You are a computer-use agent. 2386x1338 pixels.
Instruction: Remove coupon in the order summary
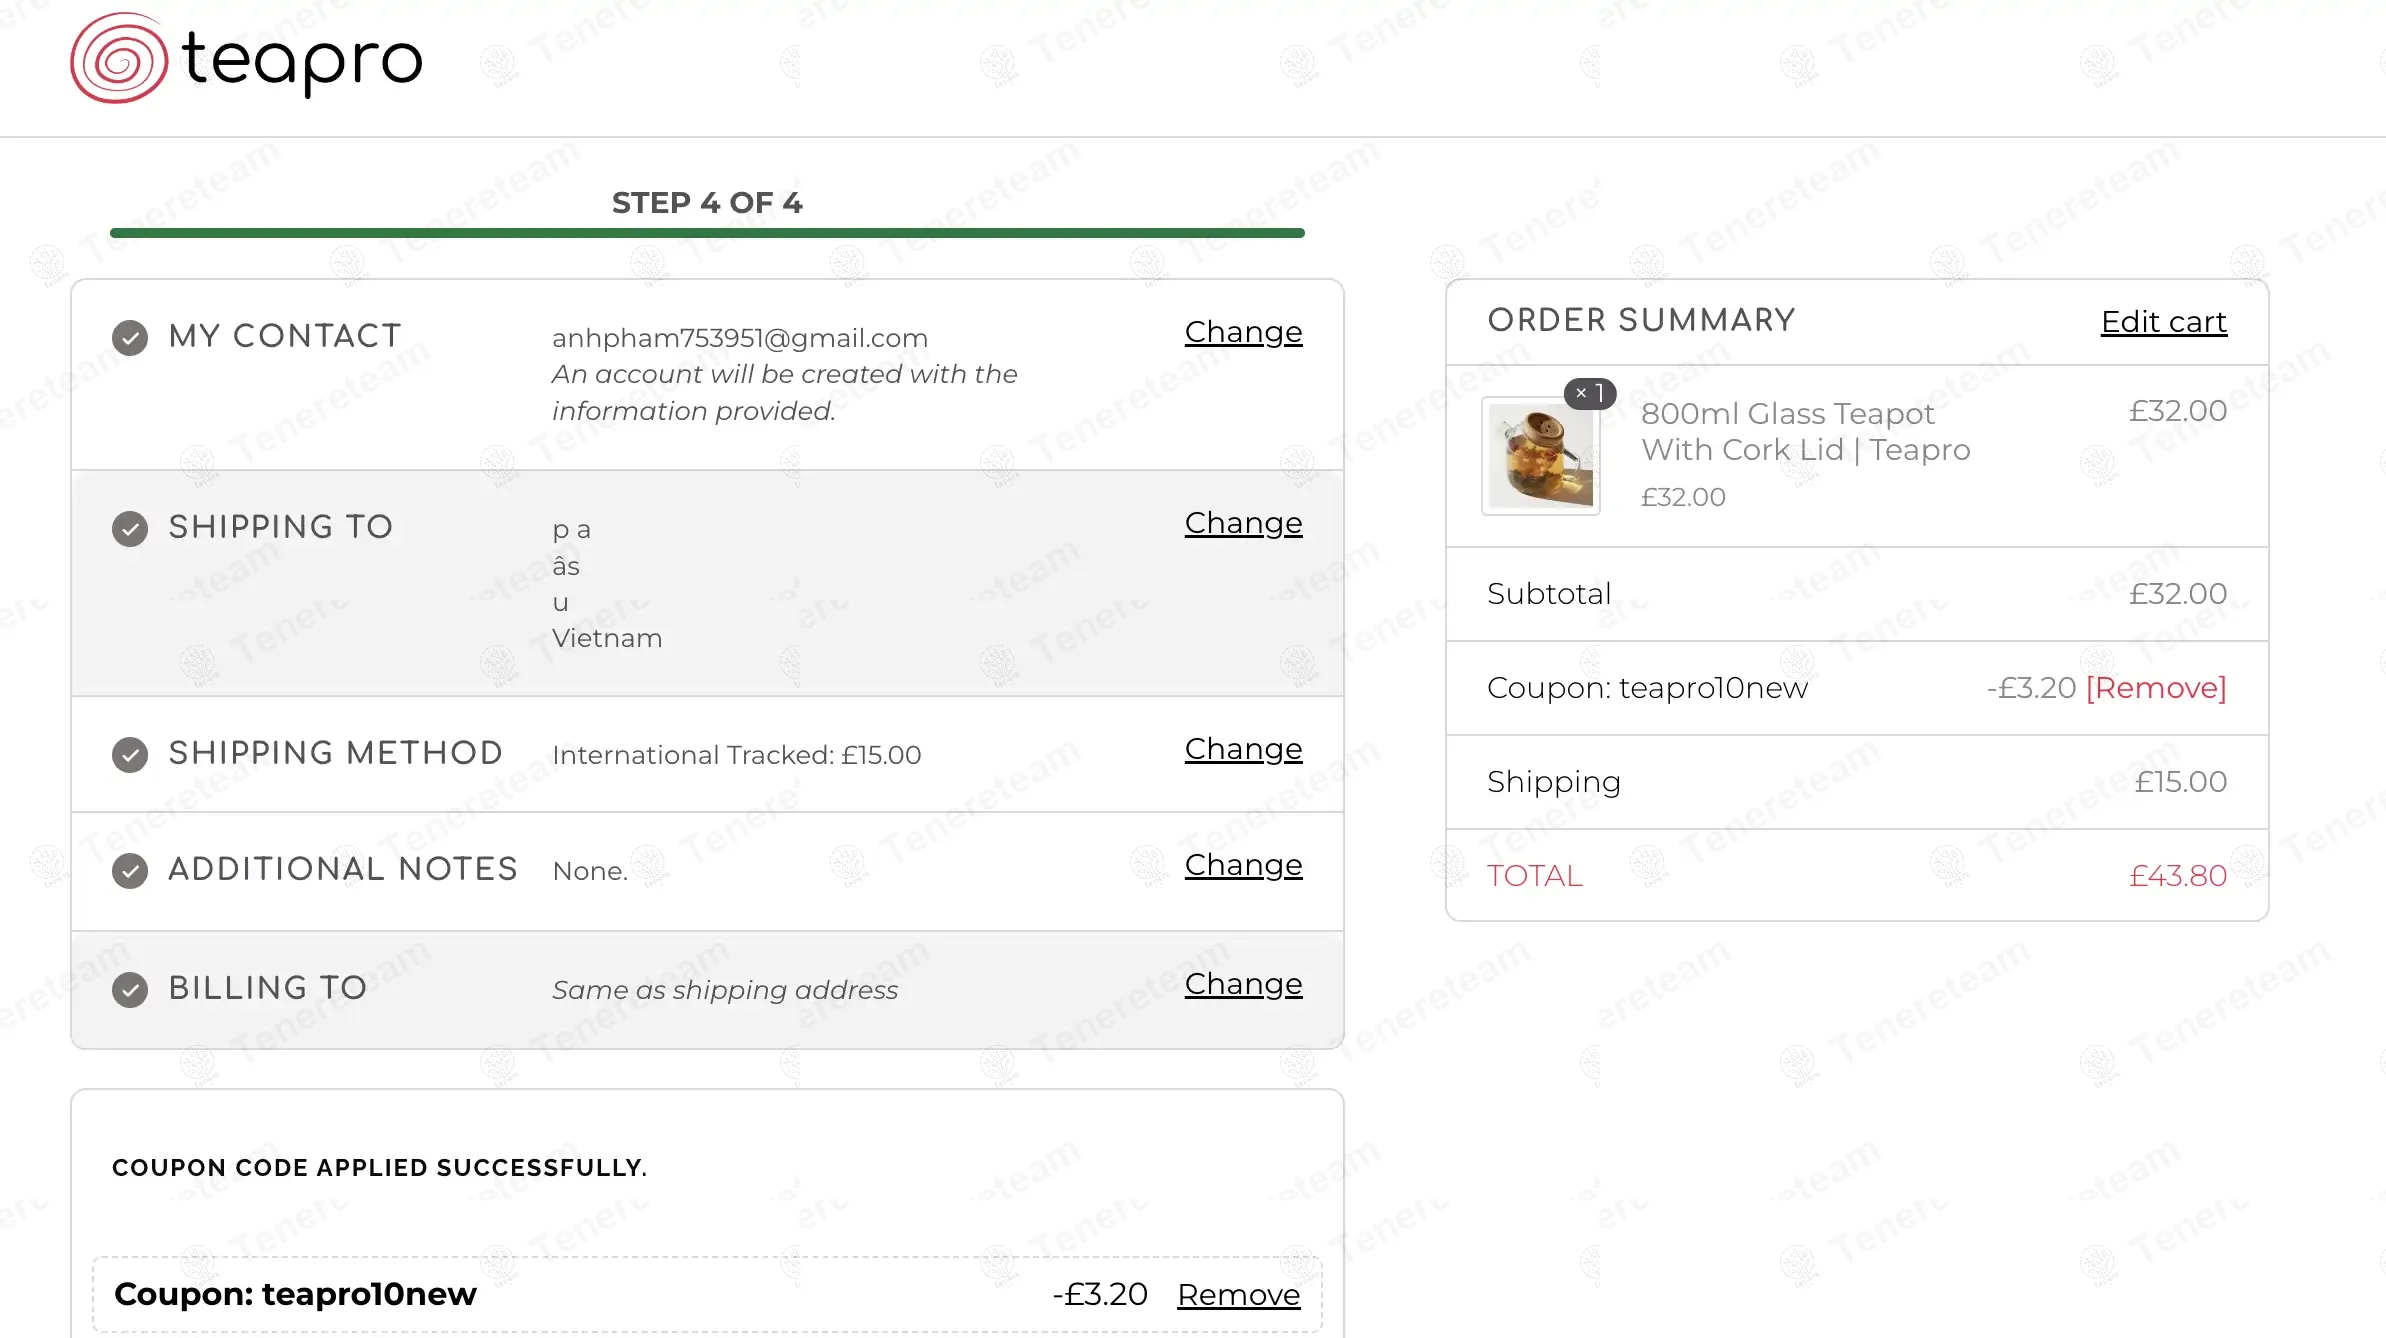tap(2156, 688)
